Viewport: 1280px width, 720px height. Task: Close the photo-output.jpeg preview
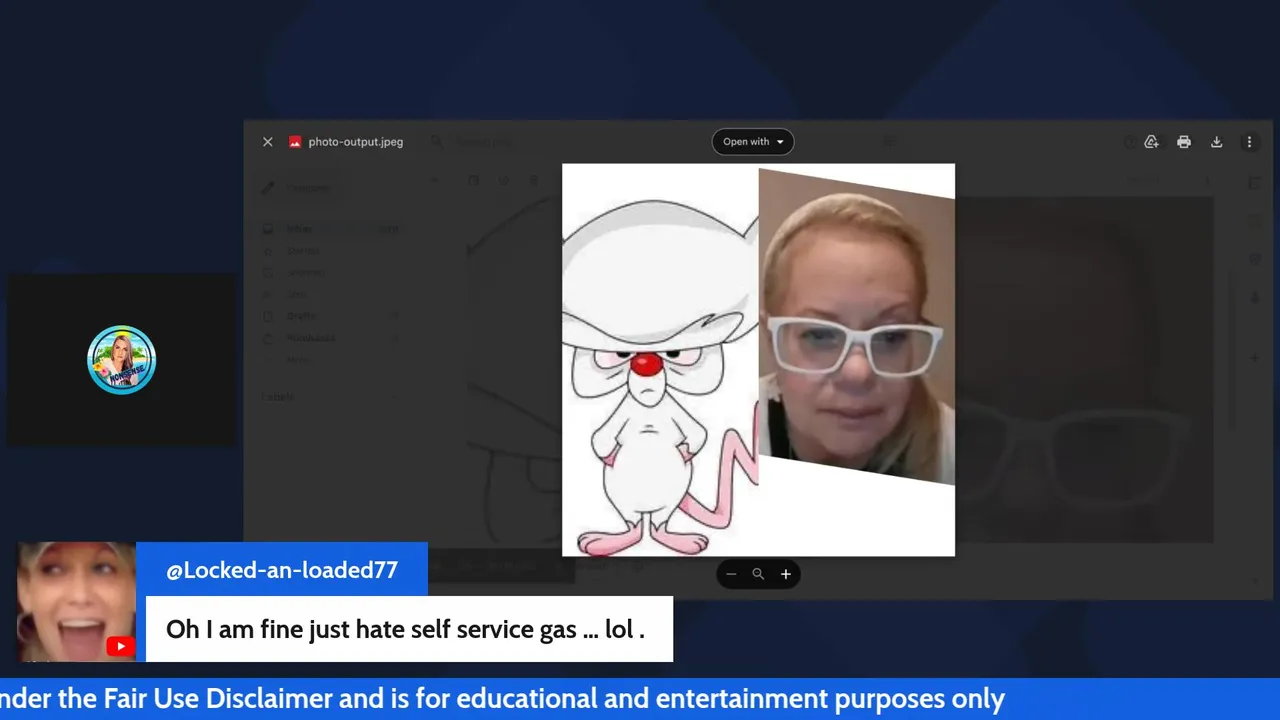point(267,142)
